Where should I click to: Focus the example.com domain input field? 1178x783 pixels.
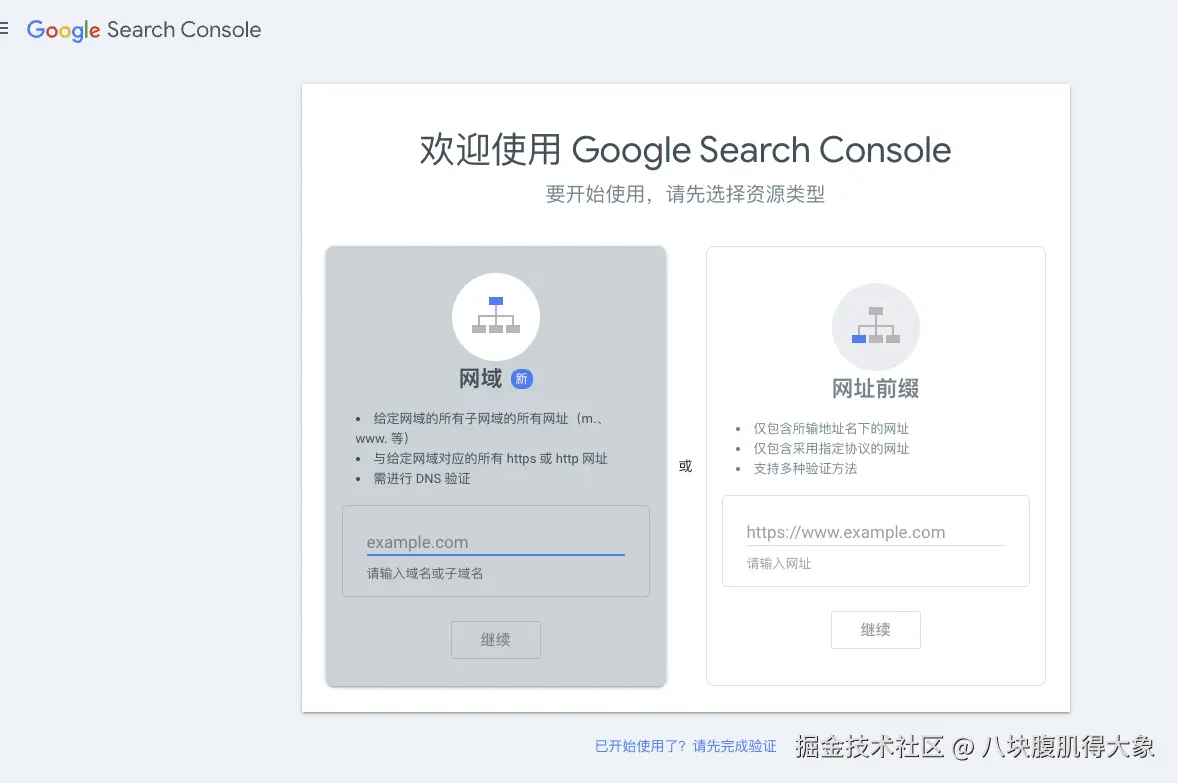pos(496,543)
